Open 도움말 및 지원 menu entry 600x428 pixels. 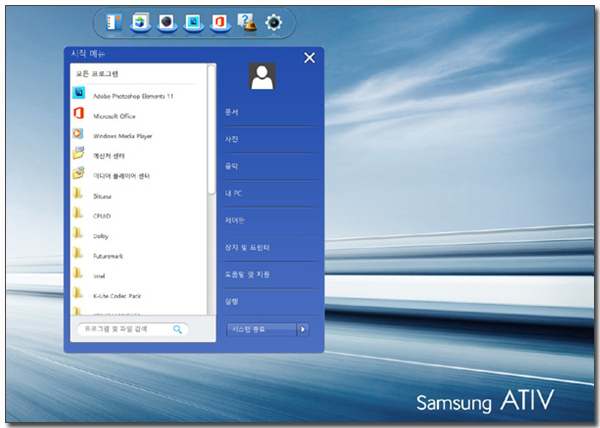(x=269, y=275)
